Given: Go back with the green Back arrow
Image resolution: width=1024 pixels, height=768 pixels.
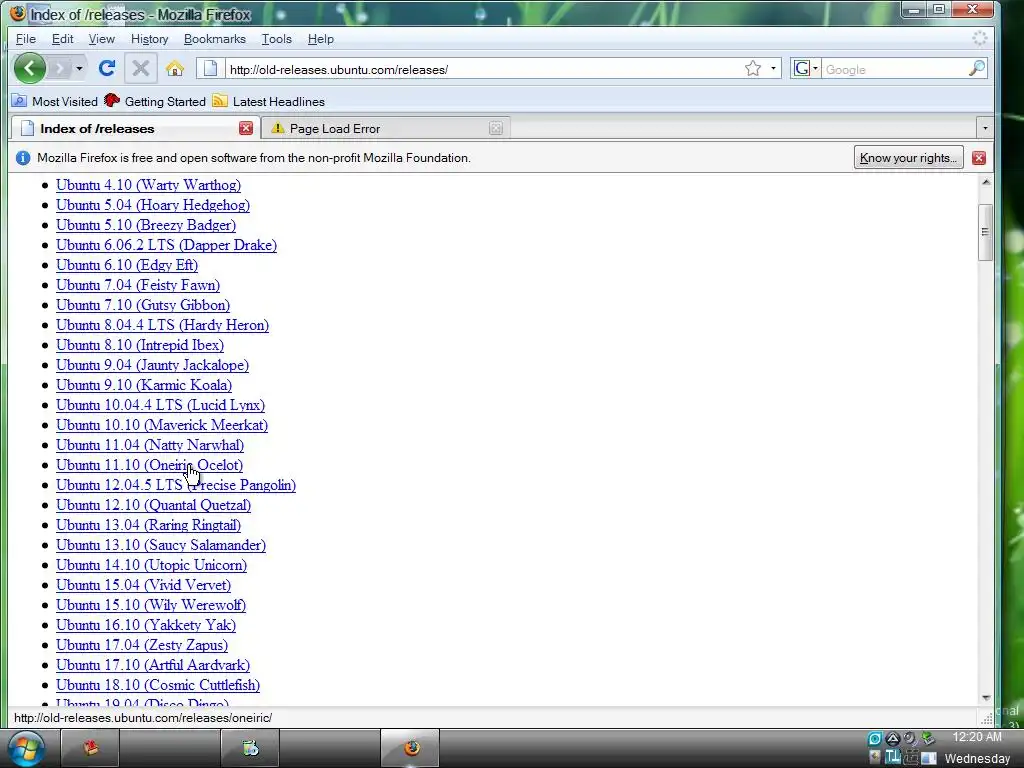Looking at the screenshot, I should point(29,68).
